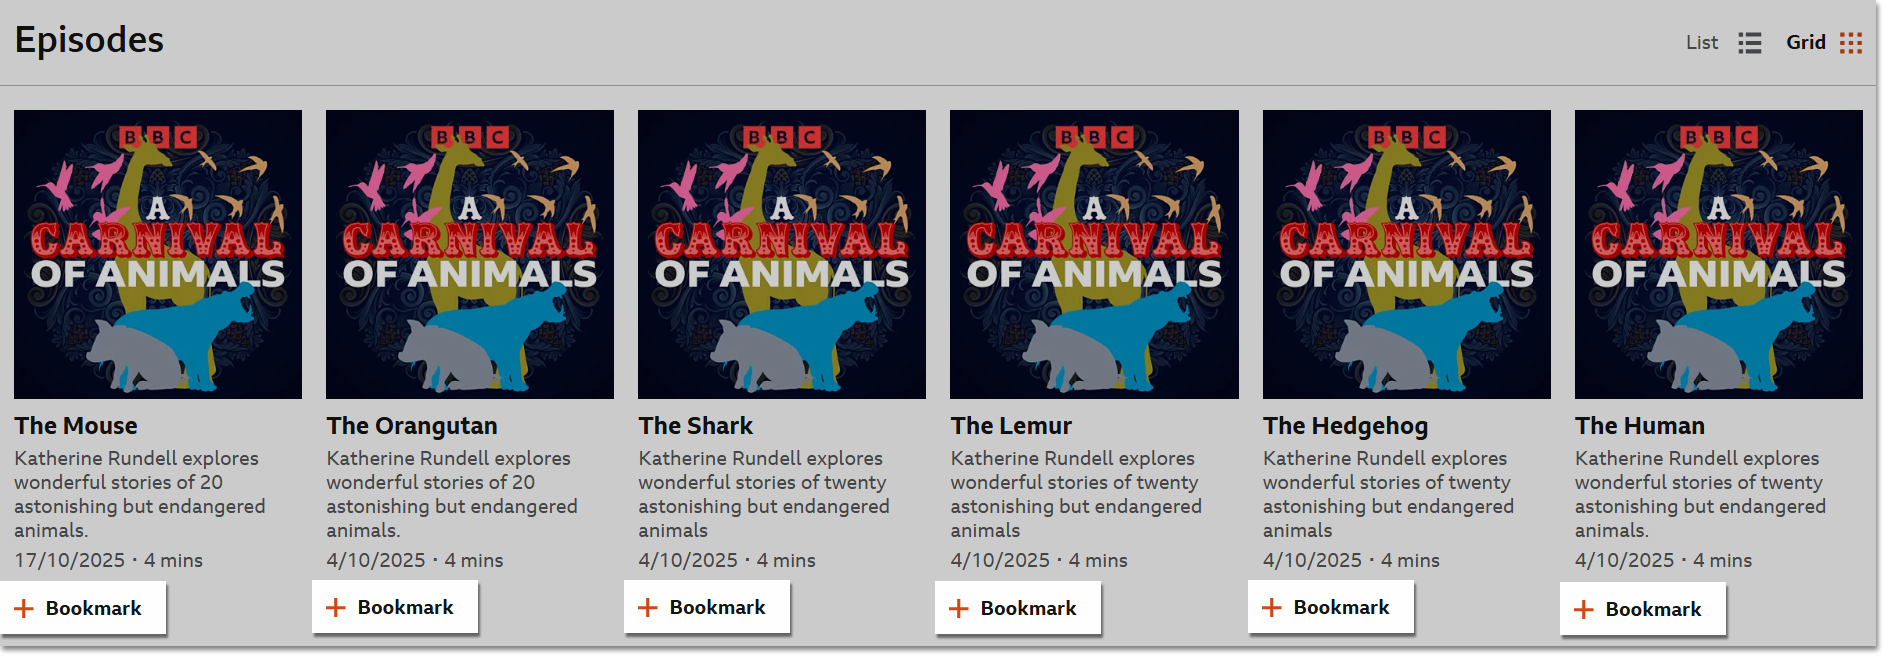This screenshot has height=664, width=1900.
Task: Click plus icon on The Shark bookmark
Action: (648, 607)
